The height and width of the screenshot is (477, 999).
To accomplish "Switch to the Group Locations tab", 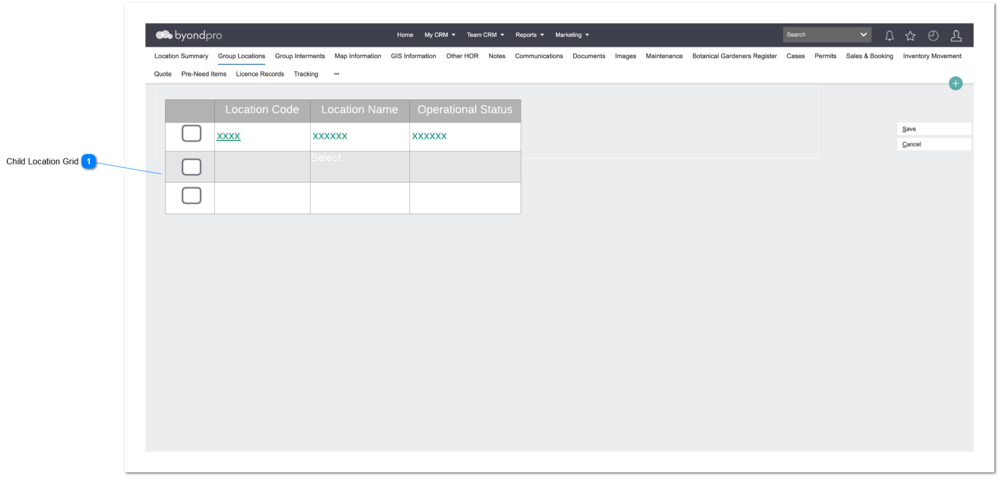I will (x=241, y=56).
